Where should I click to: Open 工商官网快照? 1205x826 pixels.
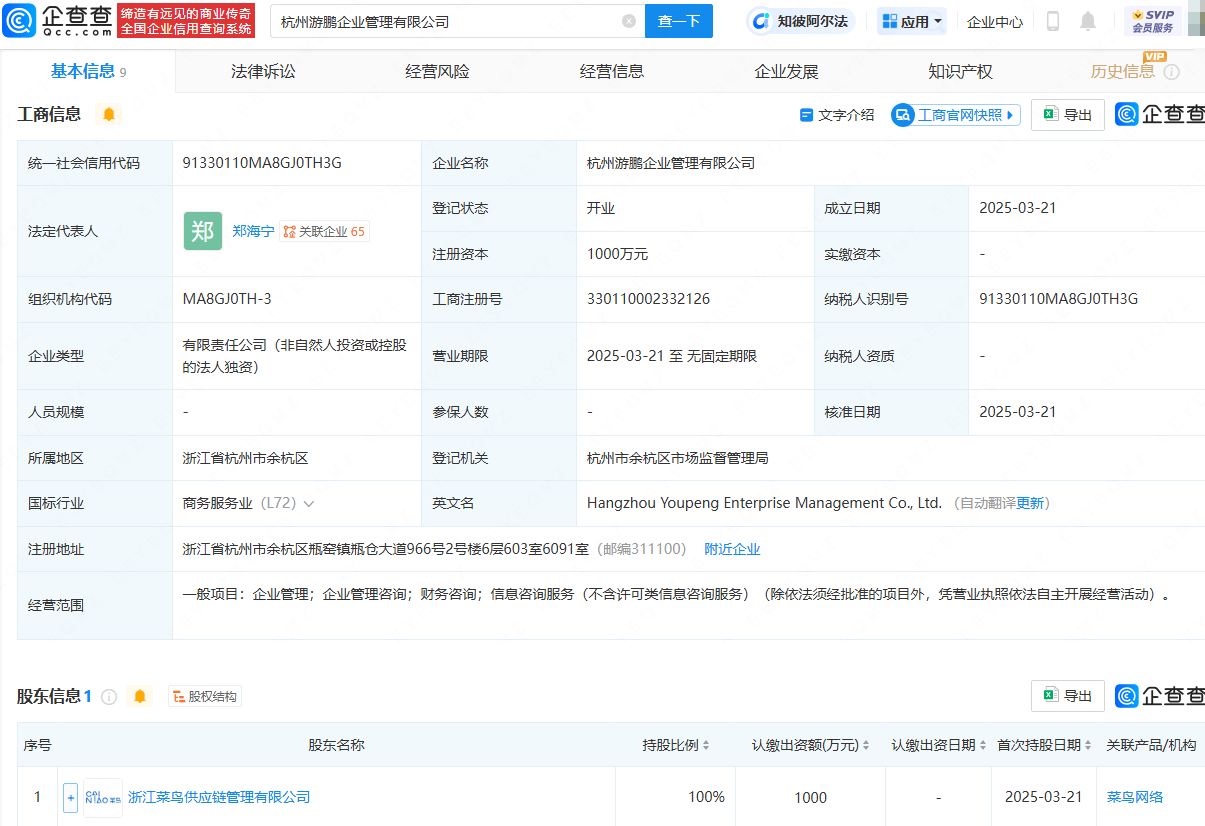click(955, 115)
